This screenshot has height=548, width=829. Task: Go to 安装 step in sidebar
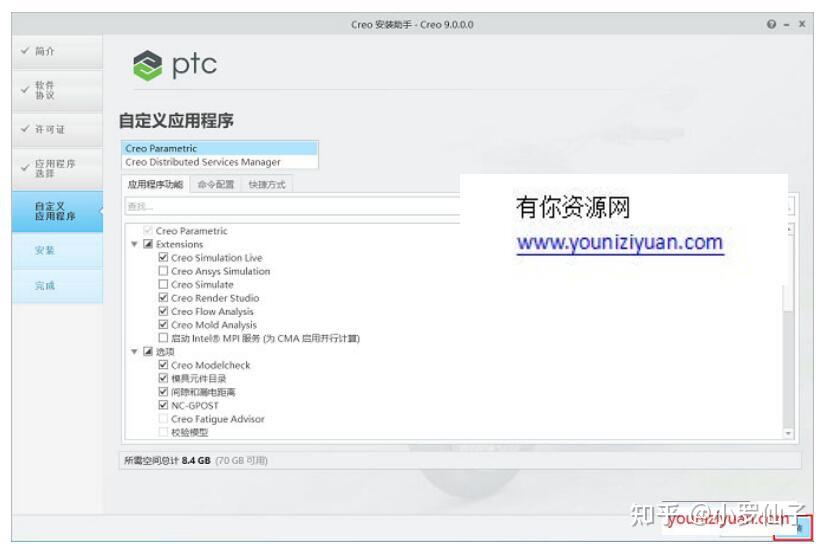57,250
